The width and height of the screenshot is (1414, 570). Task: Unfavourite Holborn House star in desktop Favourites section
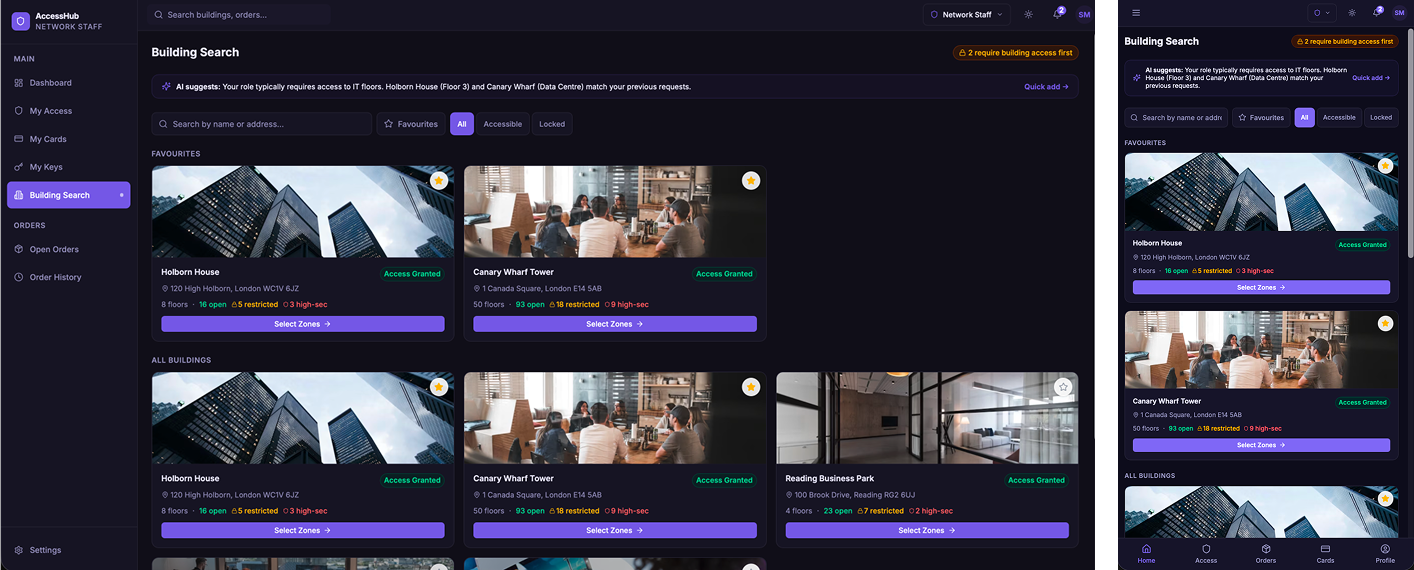[x=439, y=181]
